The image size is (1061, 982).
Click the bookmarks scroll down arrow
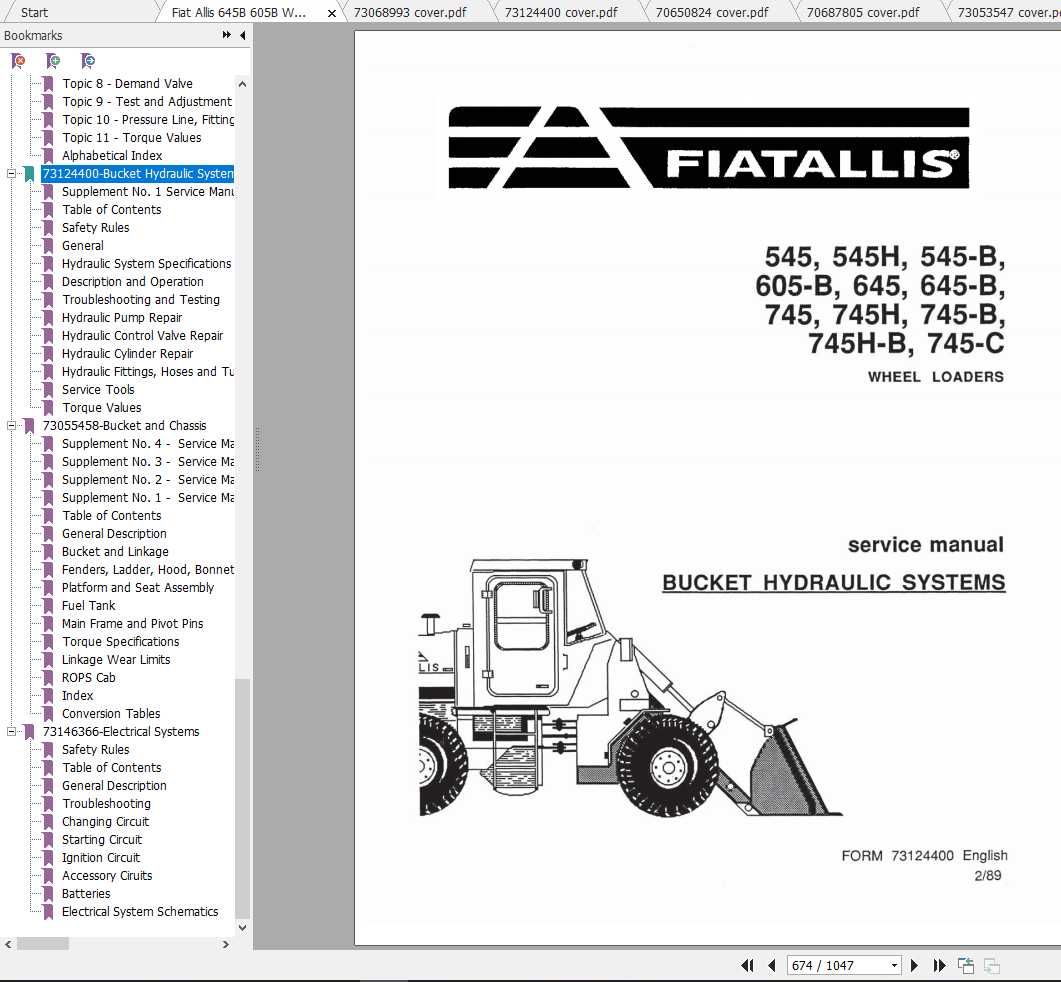click(242, 928)
